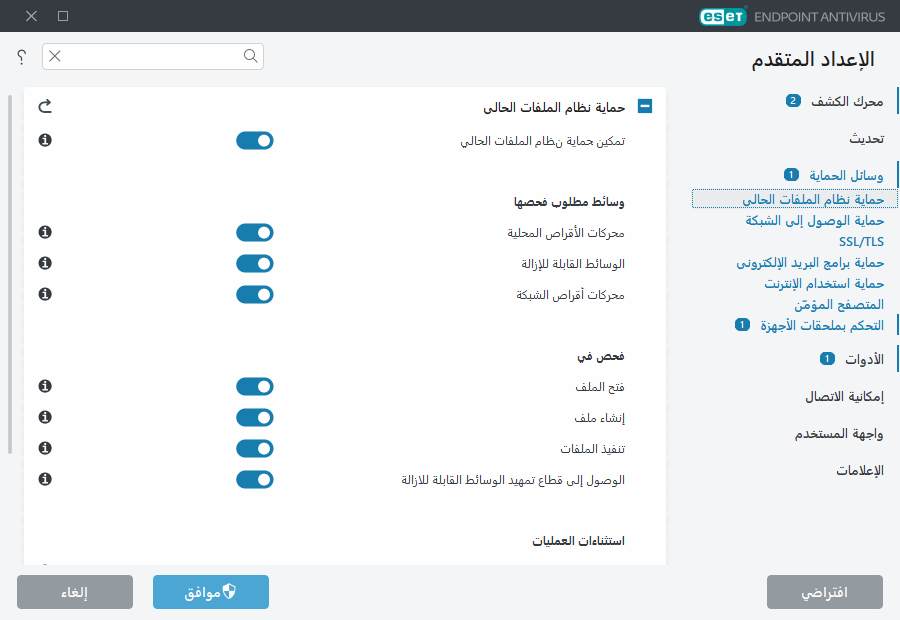Clear the search box with the X icon

point(55,57)
